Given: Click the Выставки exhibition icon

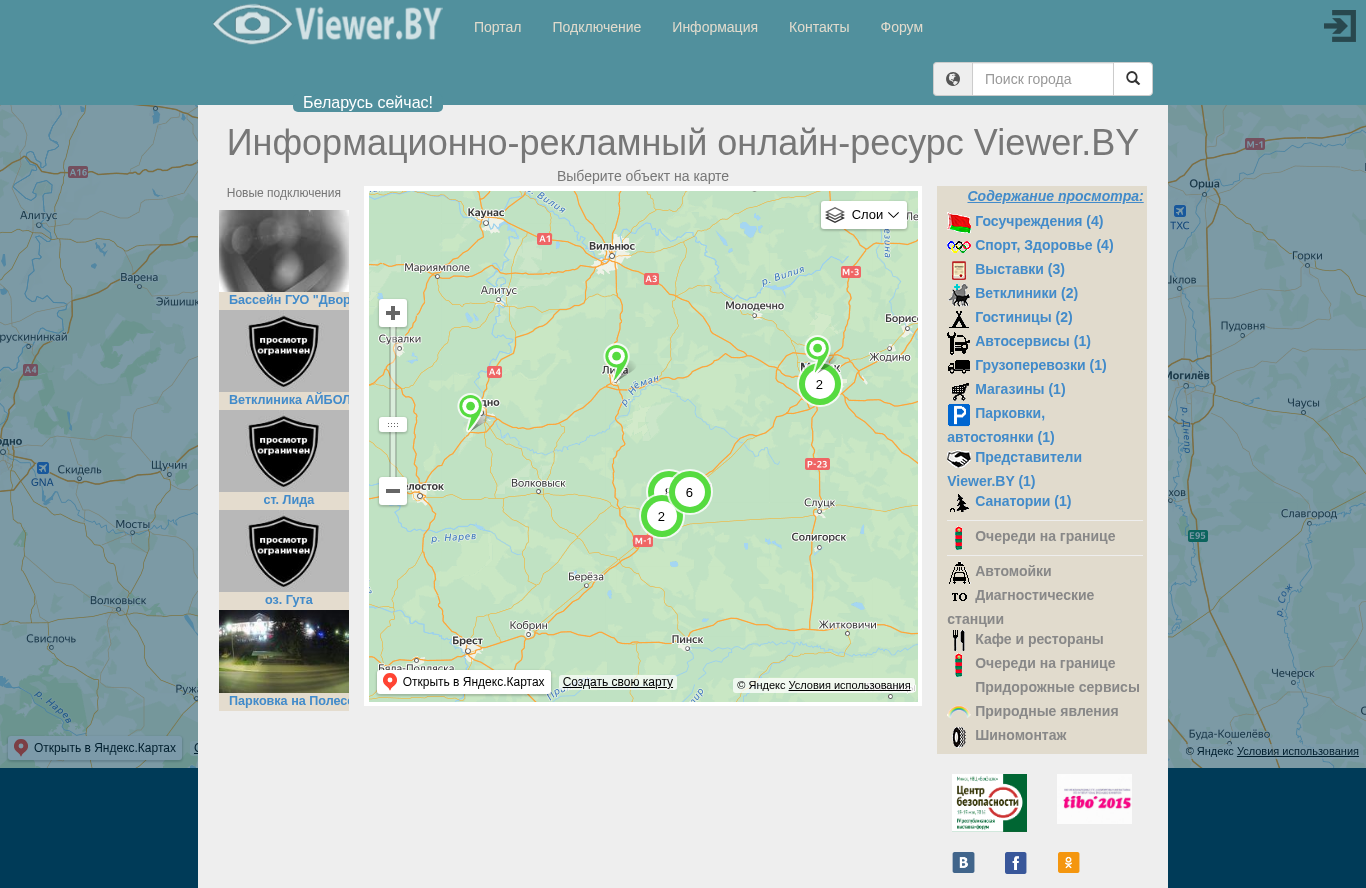Looking at the screenshot, I should [x=959, y=270].
